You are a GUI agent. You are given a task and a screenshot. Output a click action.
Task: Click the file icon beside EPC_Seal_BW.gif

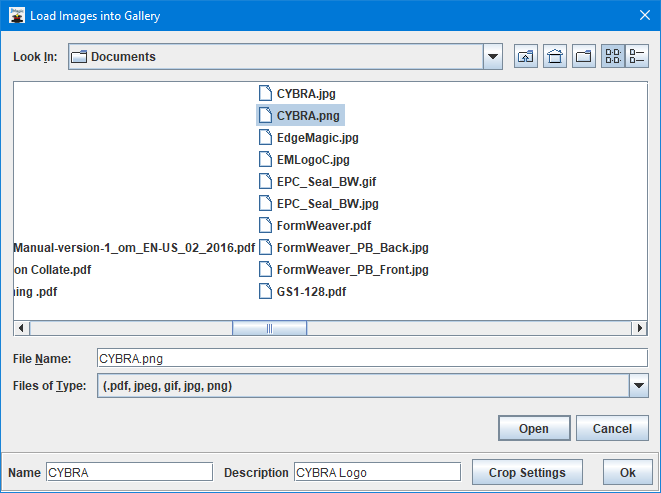[x=265, y=182]
